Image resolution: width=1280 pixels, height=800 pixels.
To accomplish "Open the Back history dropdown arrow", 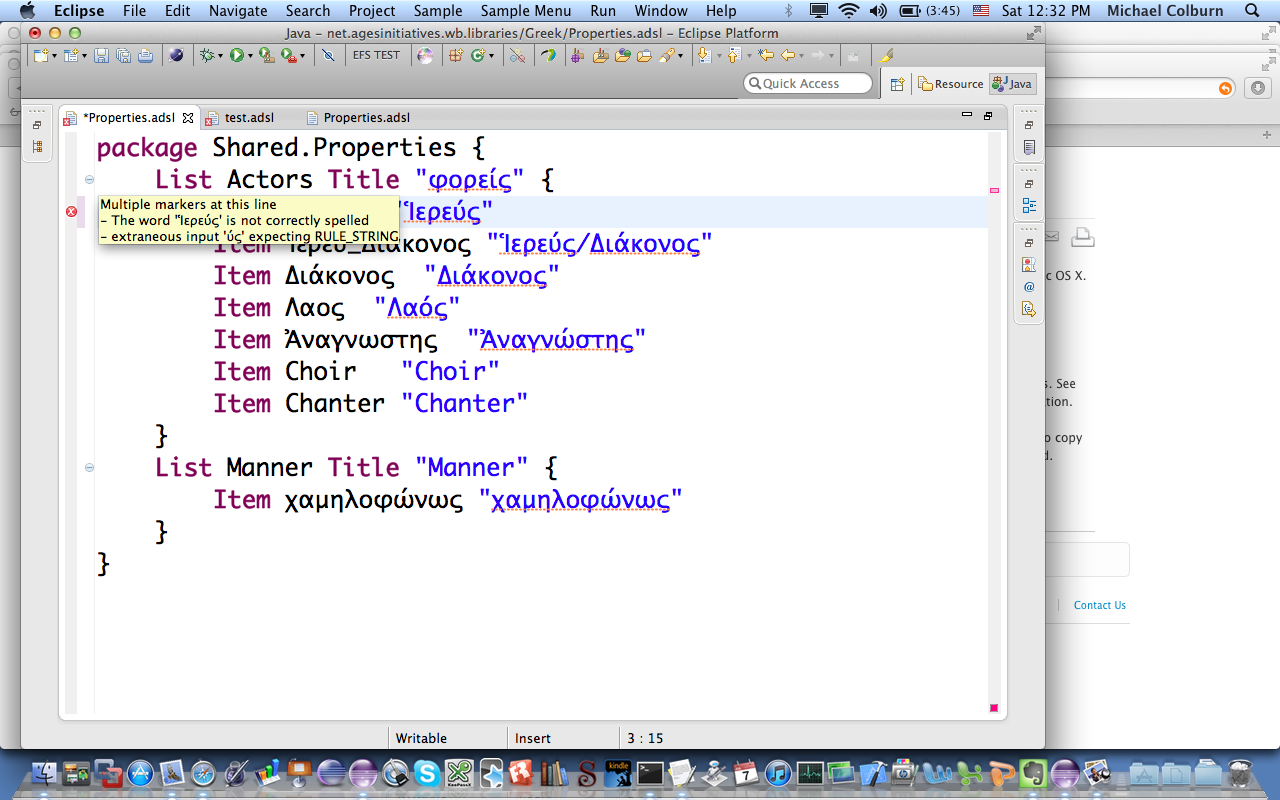I will tap(801, 56).
